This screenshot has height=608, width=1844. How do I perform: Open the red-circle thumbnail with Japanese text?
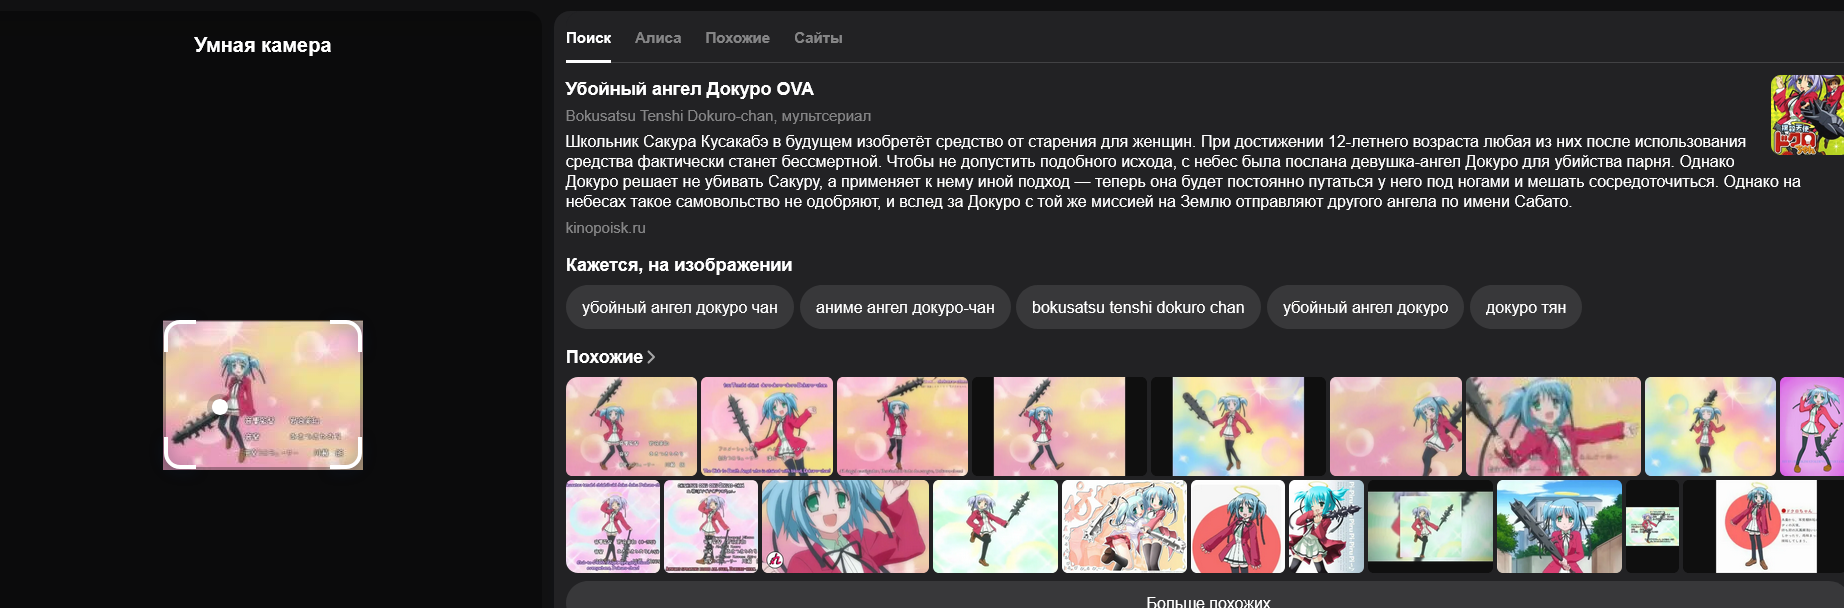coord(1765,526)
